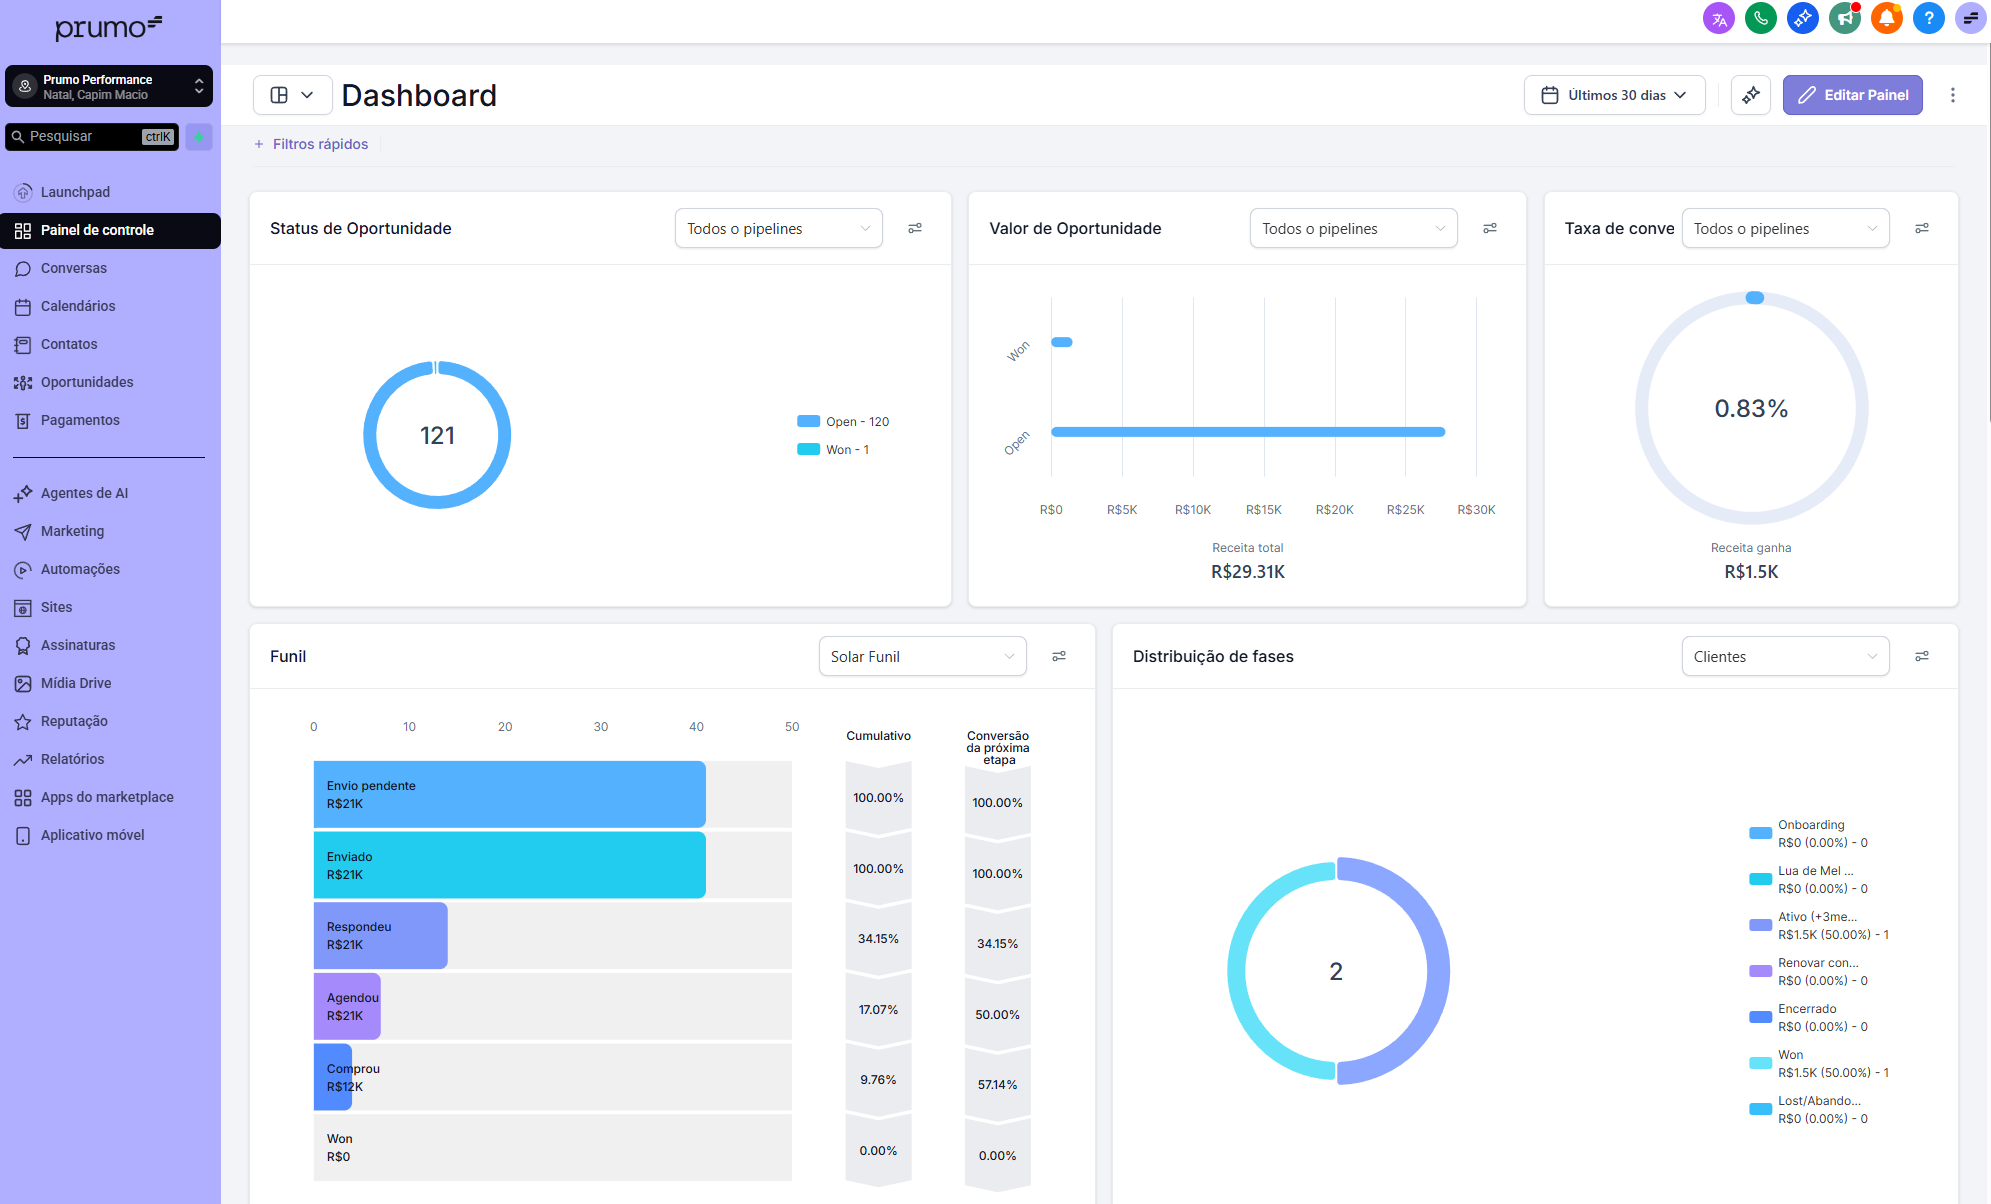Open filter settings on Status de Oportunidade panel

pyautogui.click(x=915, y=228)
